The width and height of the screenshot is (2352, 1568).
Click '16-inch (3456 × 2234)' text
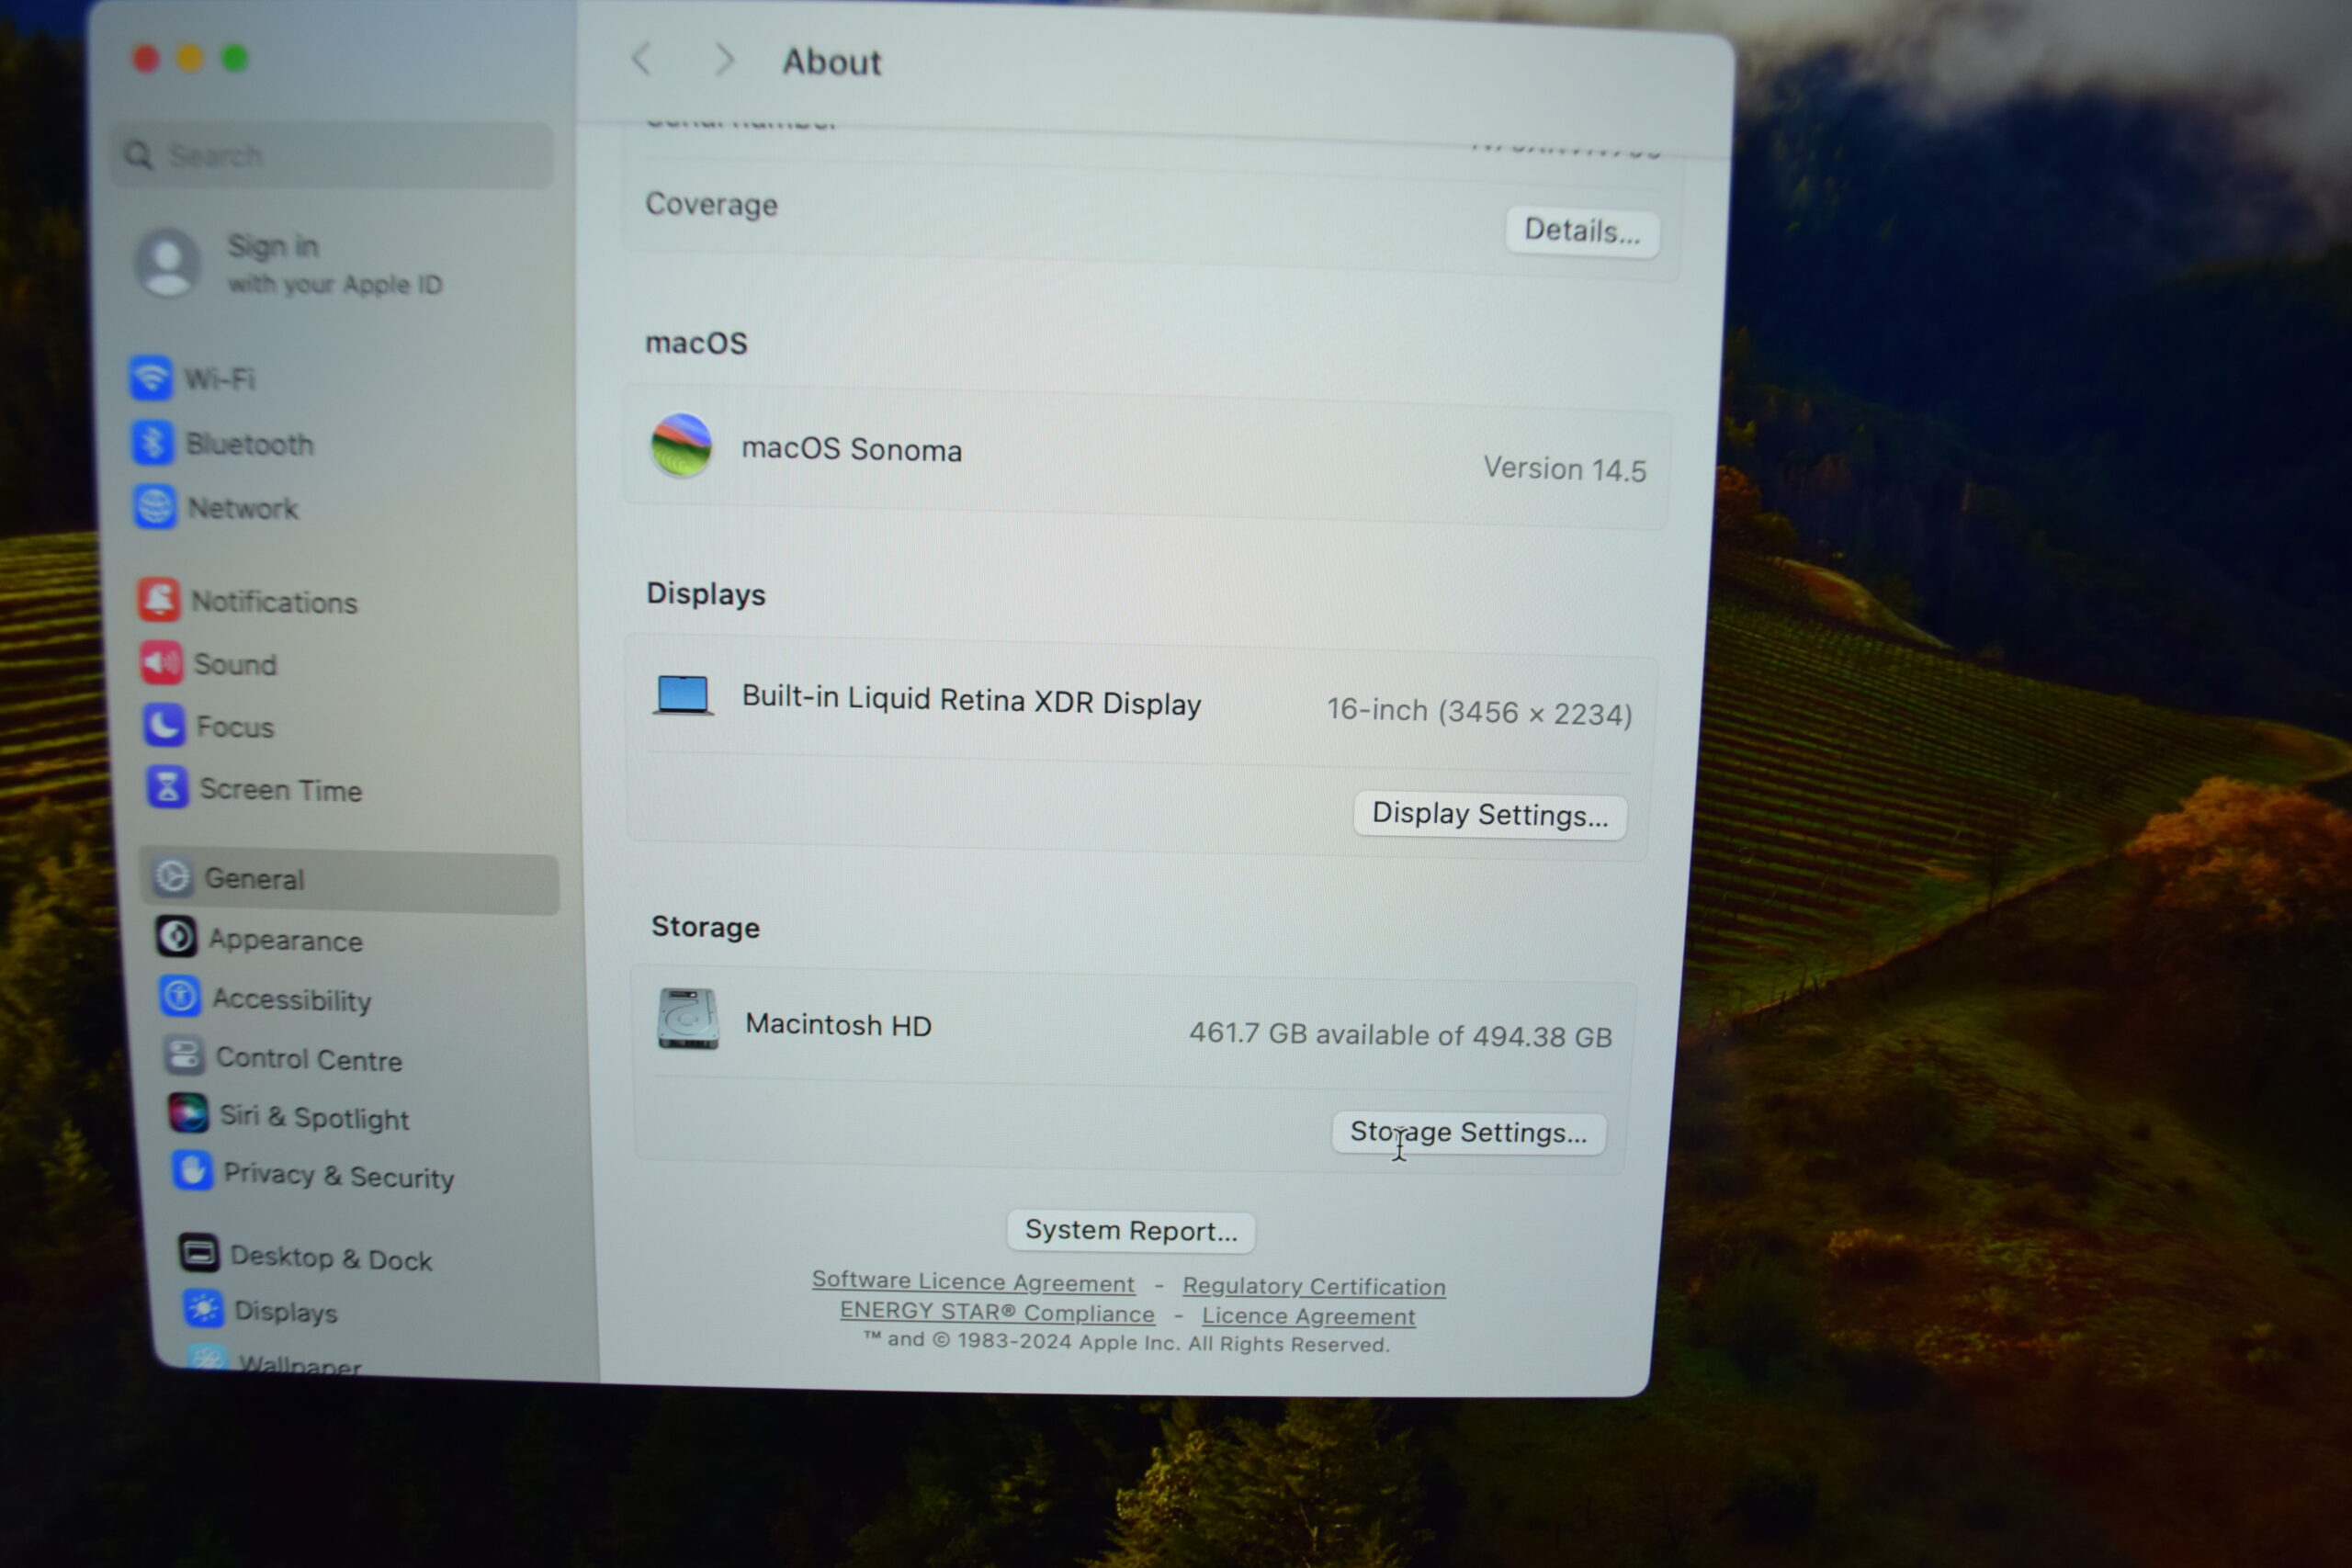pos(1480,712)
